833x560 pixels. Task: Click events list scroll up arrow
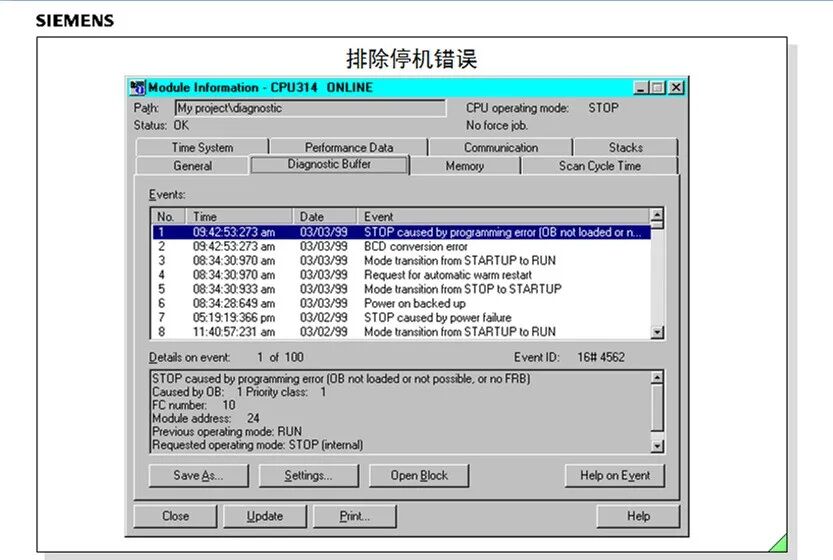click(657, 215)
